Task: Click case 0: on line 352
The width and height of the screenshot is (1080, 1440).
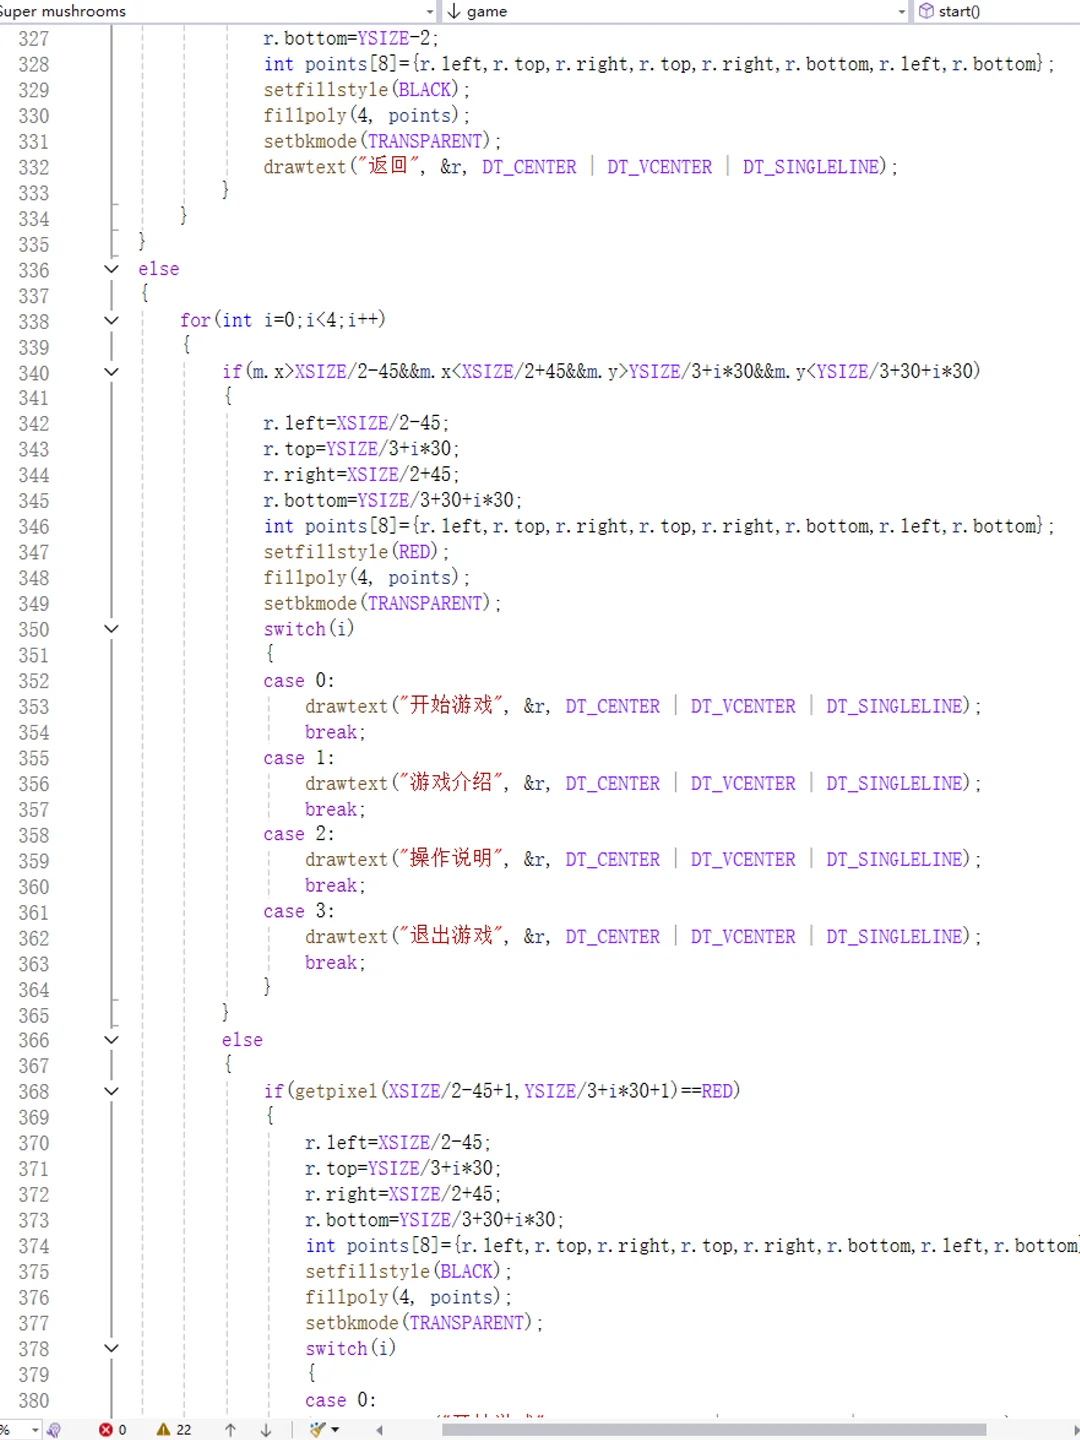Action: pos(299,681)
